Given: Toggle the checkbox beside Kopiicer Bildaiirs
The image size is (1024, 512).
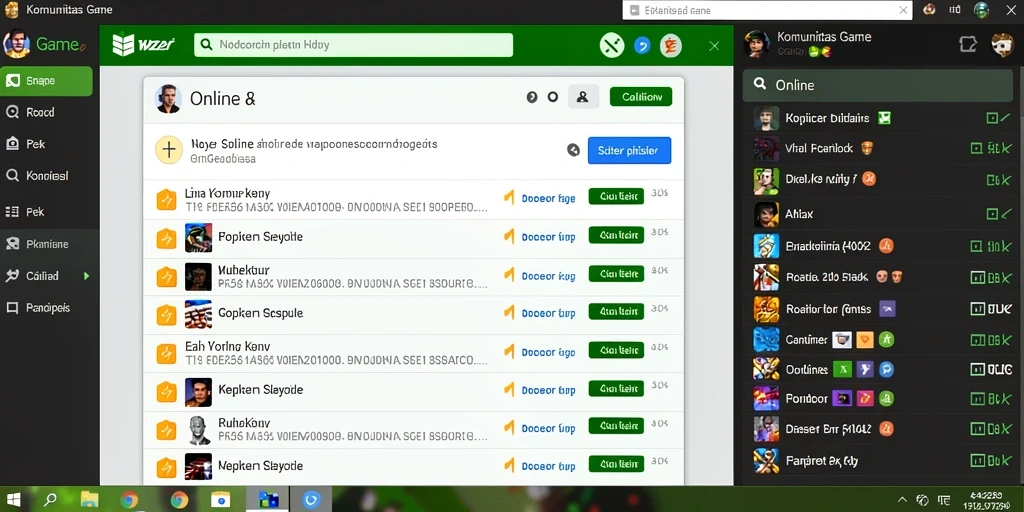Looking at the screenshot, I should pos(991,118).
